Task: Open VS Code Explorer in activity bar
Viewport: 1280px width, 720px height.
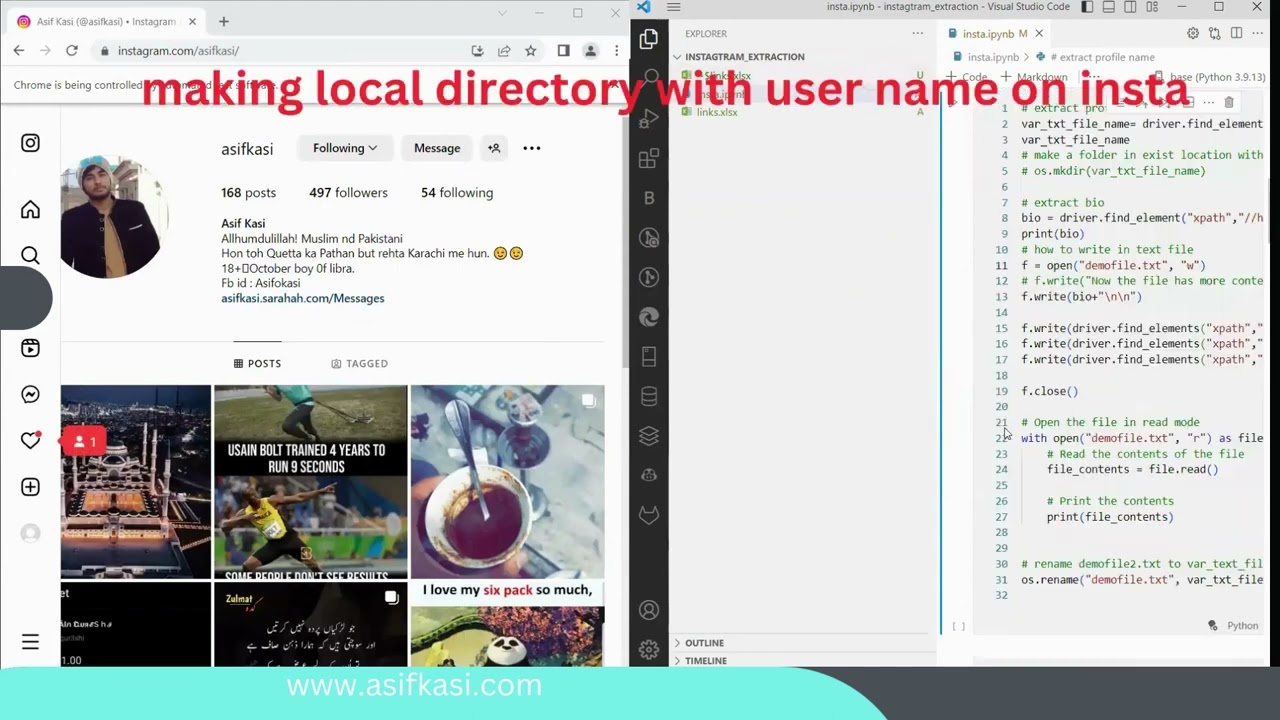Action: tap(649, 39)
